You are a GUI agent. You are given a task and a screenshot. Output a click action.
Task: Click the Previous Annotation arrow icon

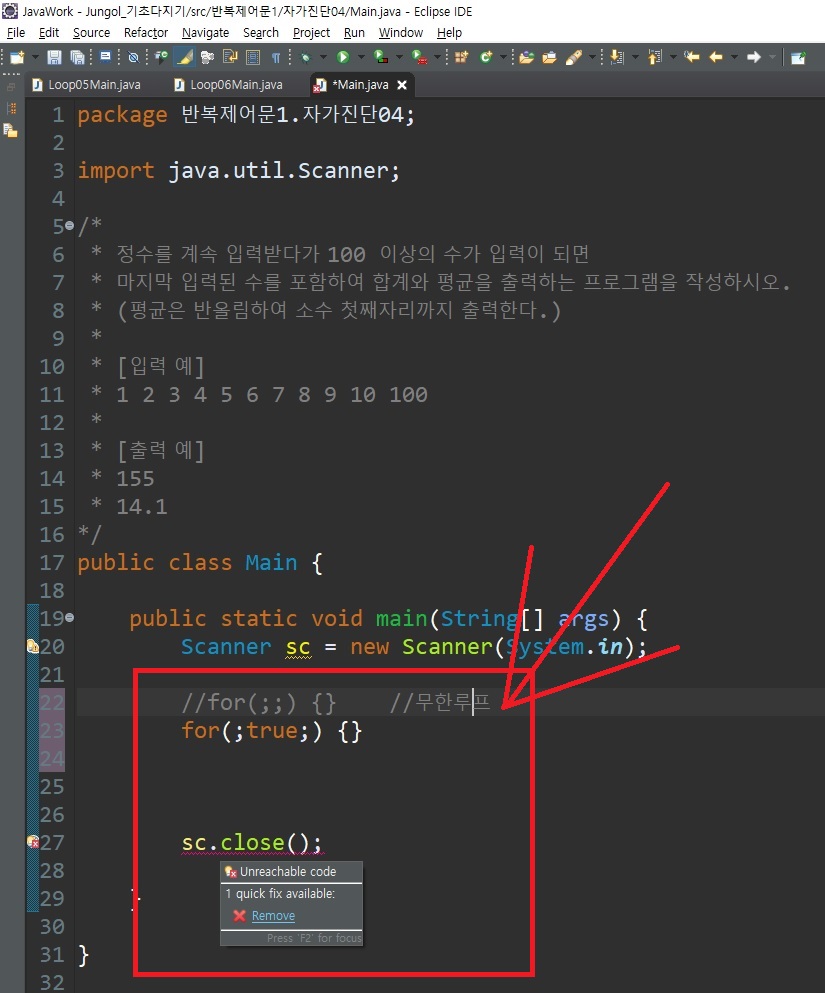click(655, 58)
